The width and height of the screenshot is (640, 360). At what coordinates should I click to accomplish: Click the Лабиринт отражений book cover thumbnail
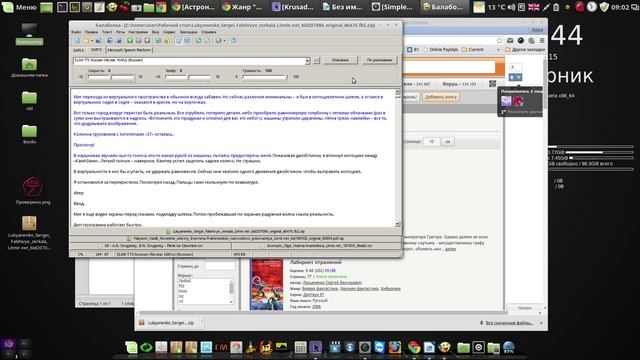(x=267, y=285)
